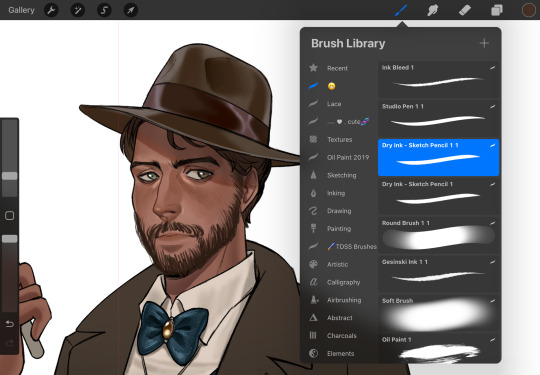
Task: Choose the Oil Paint 1 brush
Action: 438,348
